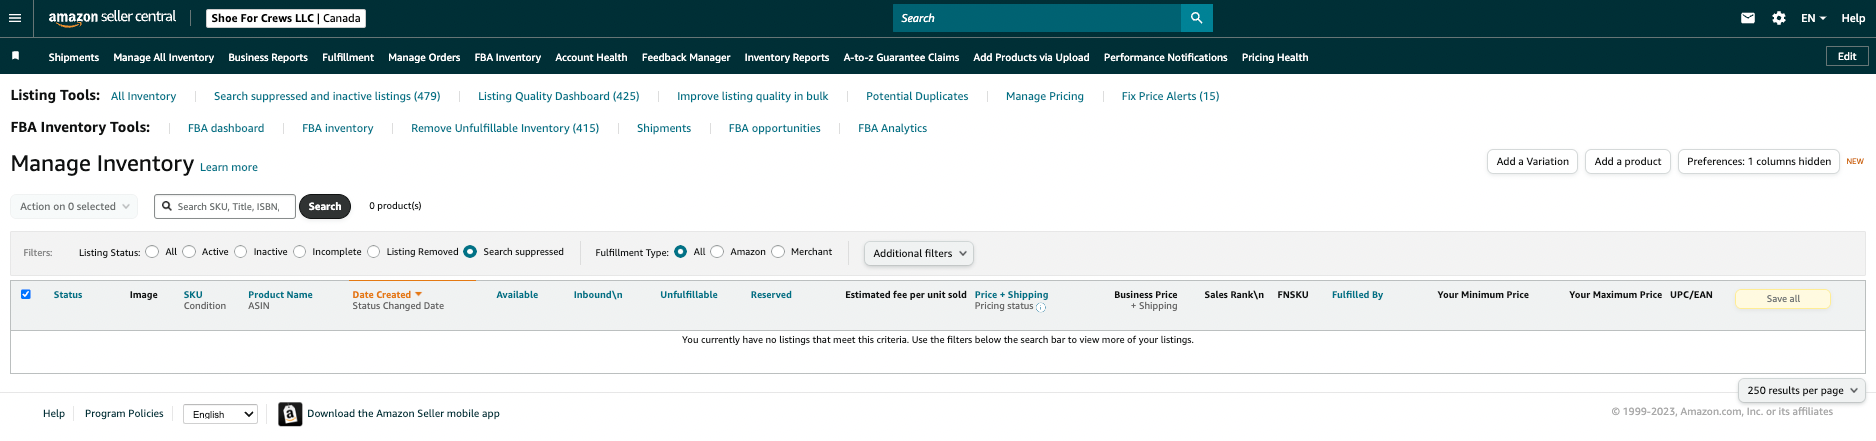The height and width of the screenshot is (441, 1876).
Task: Open the settings gear icon
Action: tap(1779, 18)
